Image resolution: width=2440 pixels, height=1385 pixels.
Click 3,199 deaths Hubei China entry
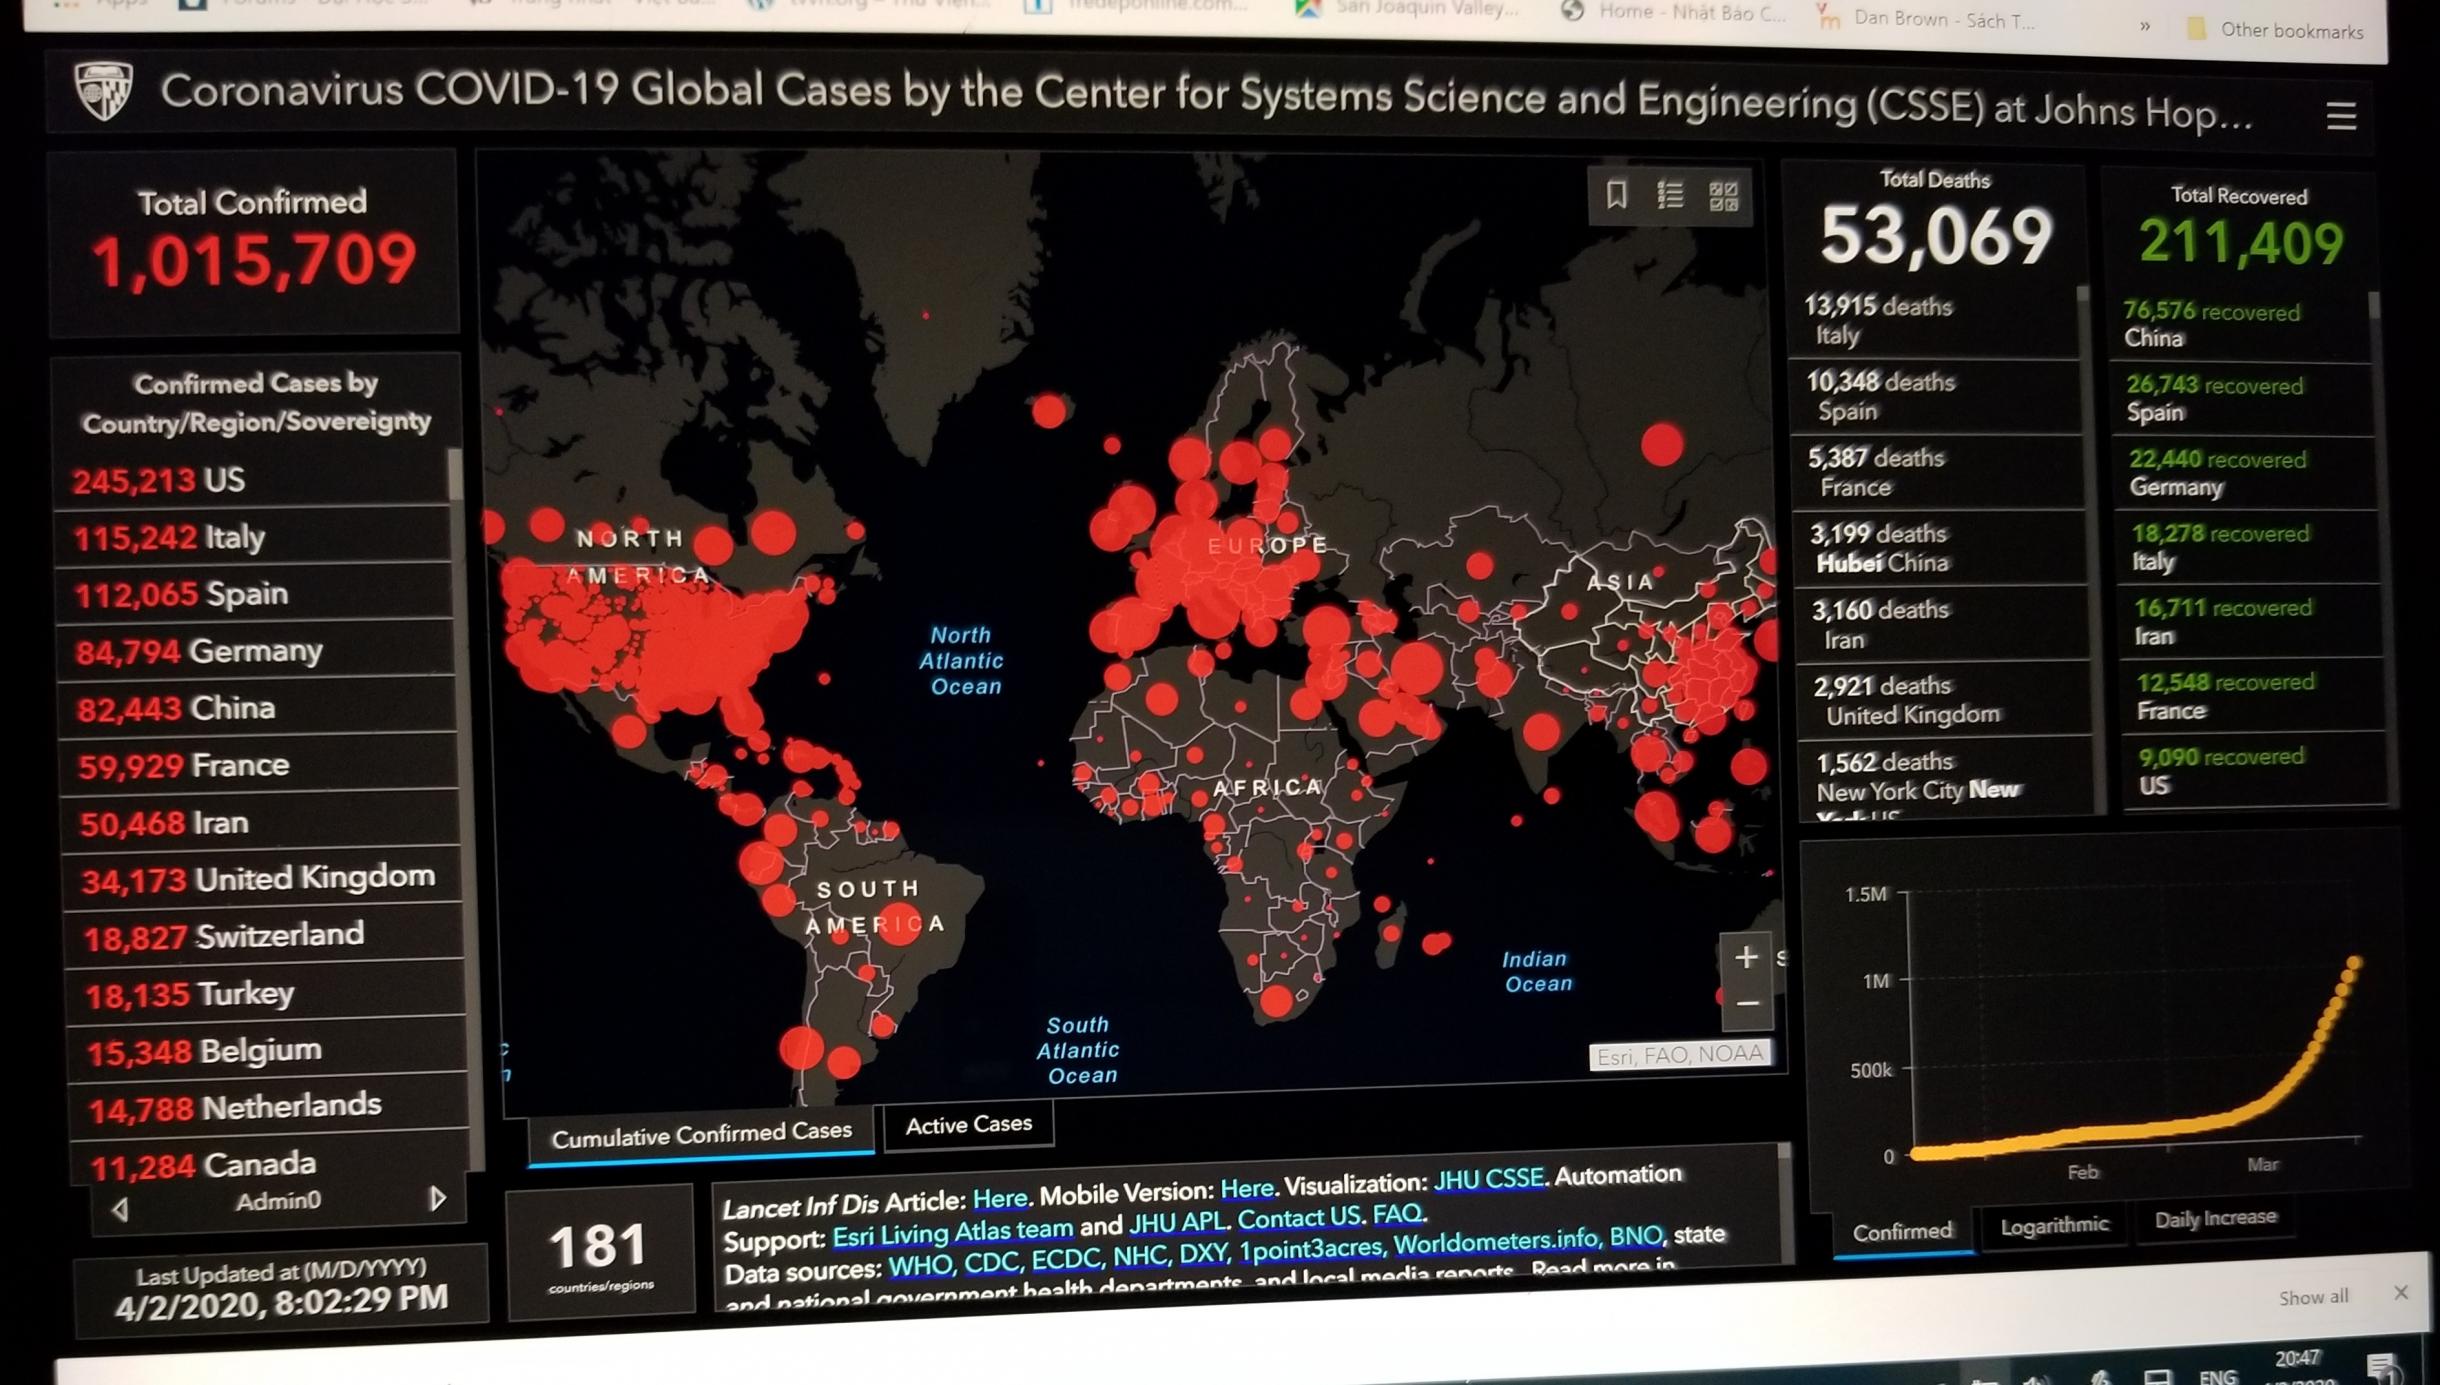point(1941,548)
